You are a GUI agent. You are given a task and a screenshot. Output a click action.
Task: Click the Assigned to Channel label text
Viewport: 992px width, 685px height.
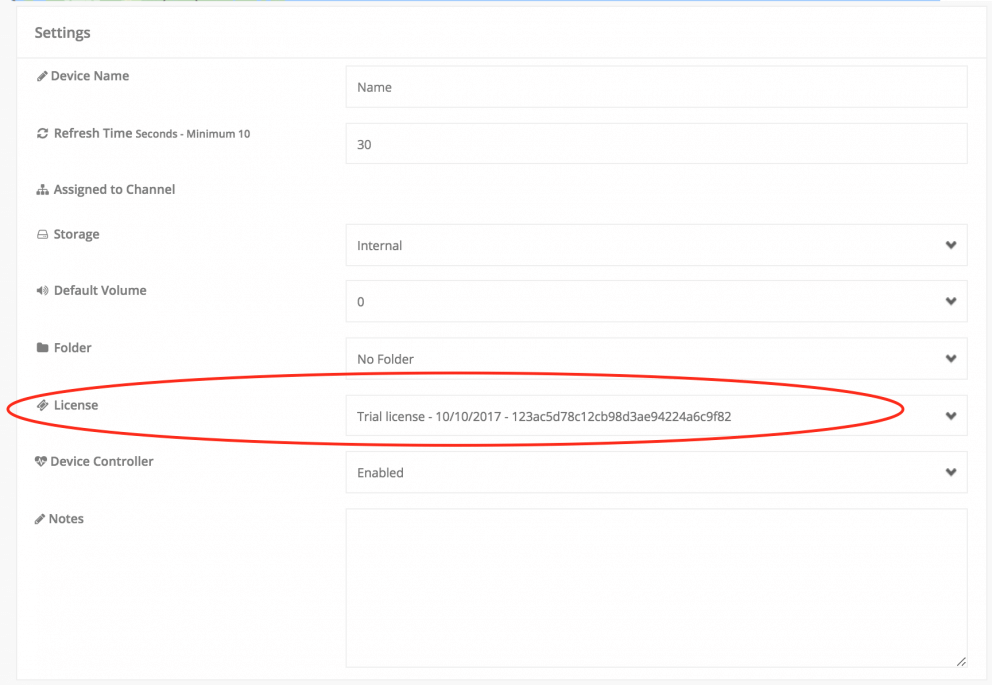(114, 190)
